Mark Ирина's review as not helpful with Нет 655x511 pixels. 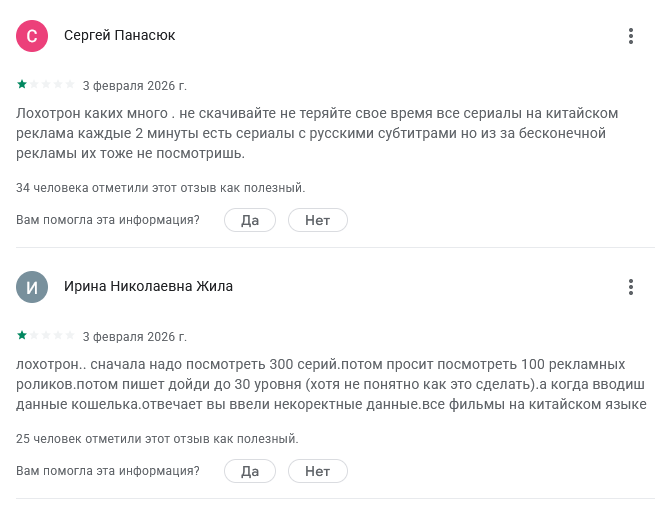(317, 471)
